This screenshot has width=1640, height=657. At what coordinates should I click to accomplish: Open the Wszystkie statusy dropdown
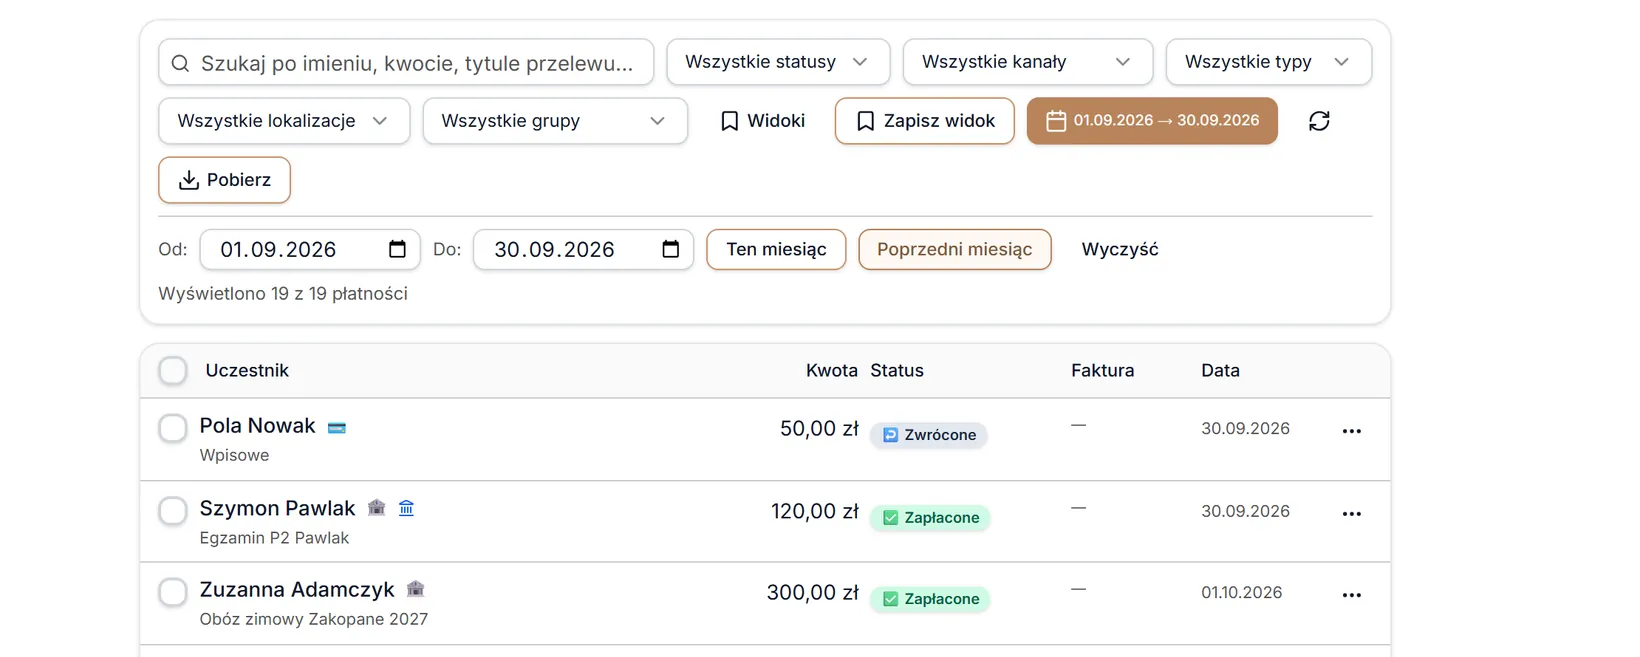[778, 62]
